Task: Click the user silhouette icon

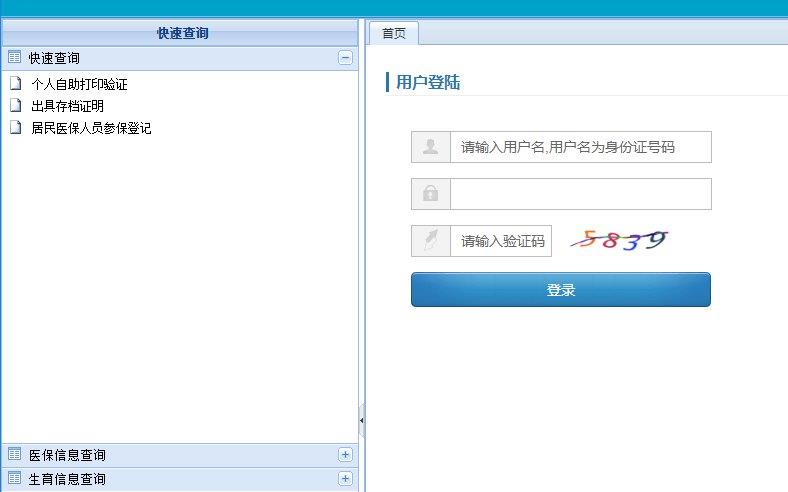Action: pyautogui.click(x=431, y=147)
